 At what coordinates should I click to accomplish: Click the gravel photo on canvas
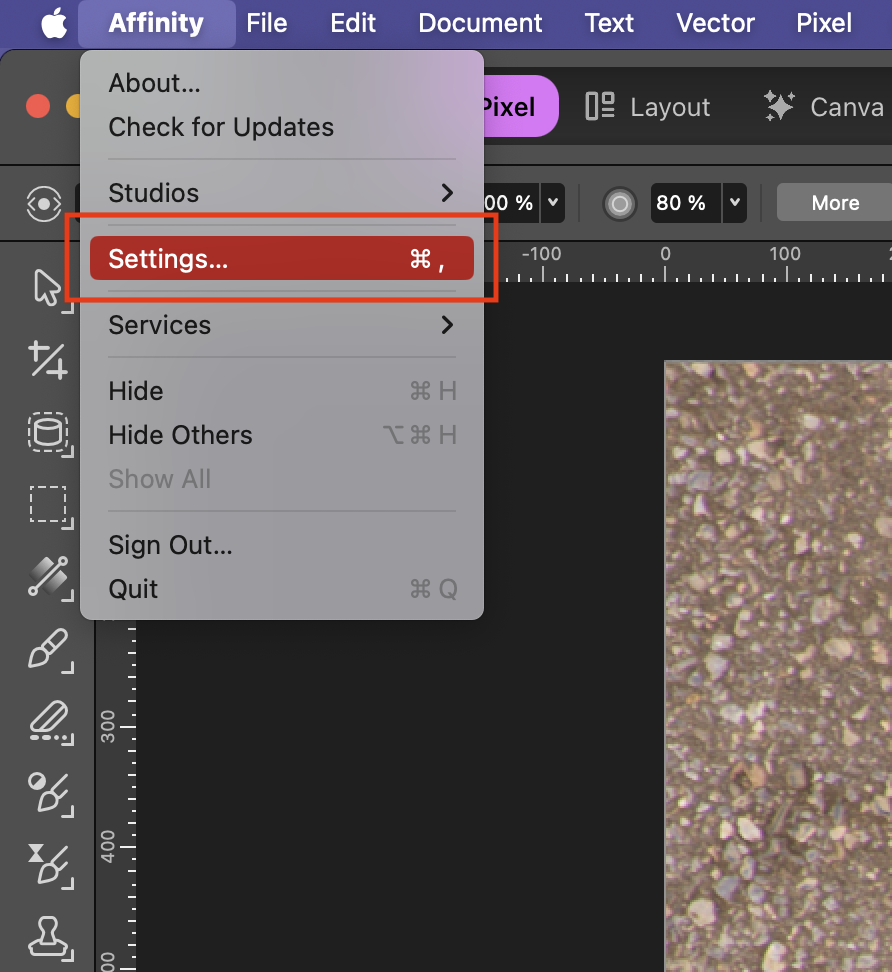pos(779,666)
